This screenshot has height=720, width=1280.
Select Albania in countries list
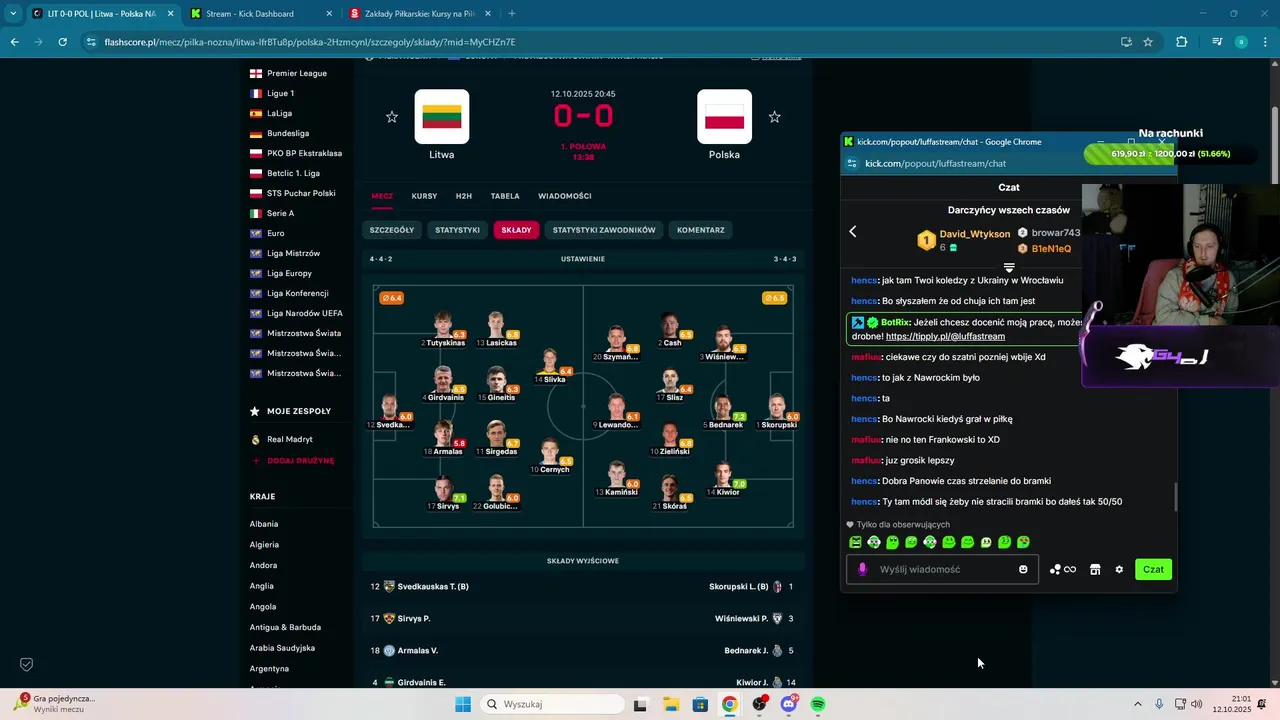[264, 524]
